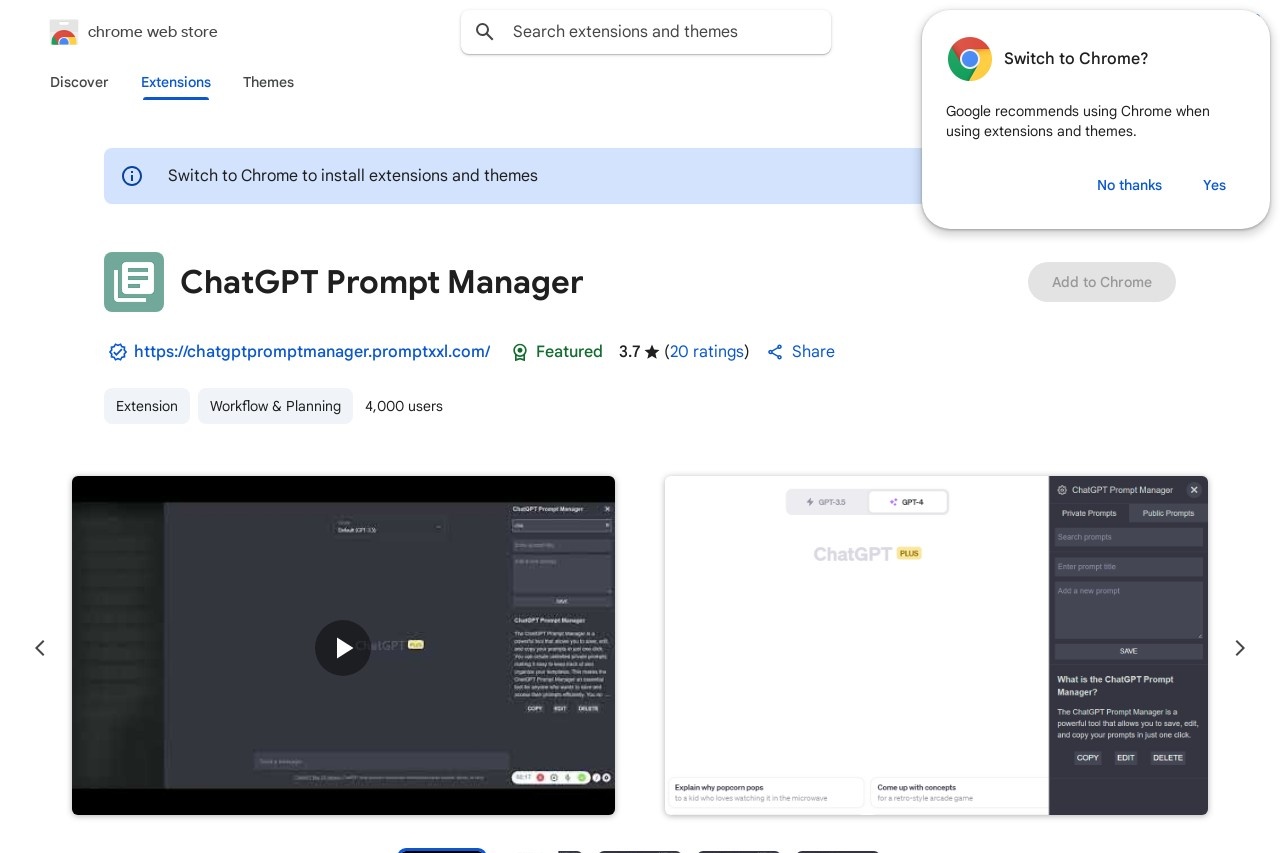Decline with No thanks
Screen dimensions: 1280x853
click(1129, 185)
